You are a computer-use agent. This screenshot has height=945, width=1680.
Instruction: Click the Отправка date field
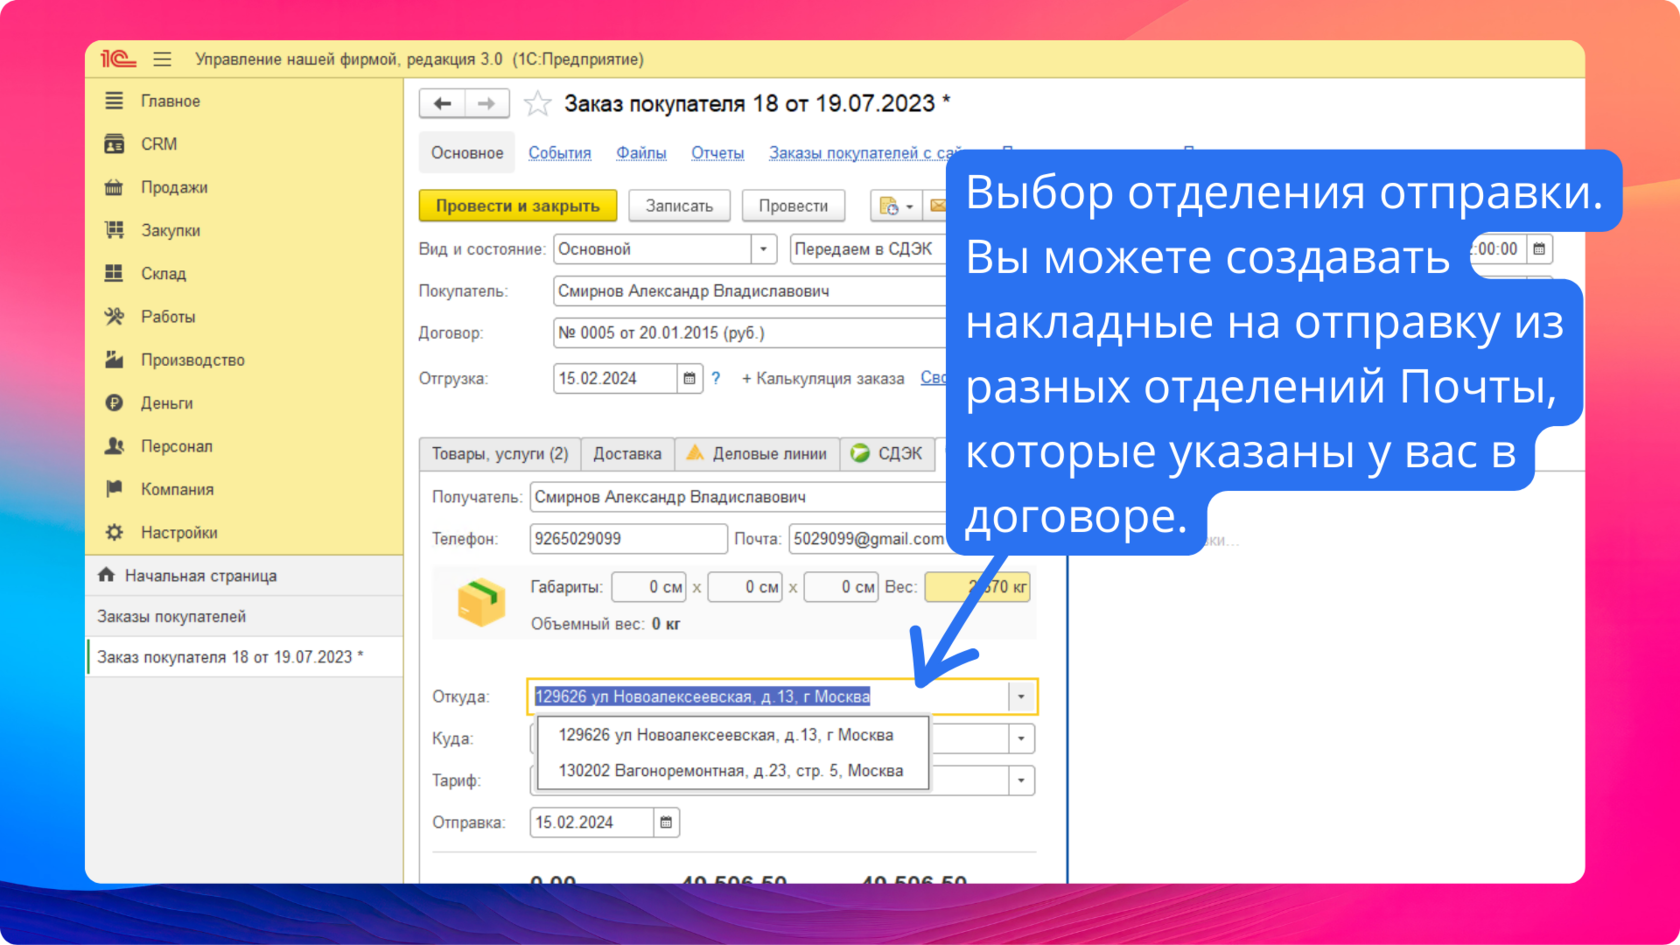[591, 823]
